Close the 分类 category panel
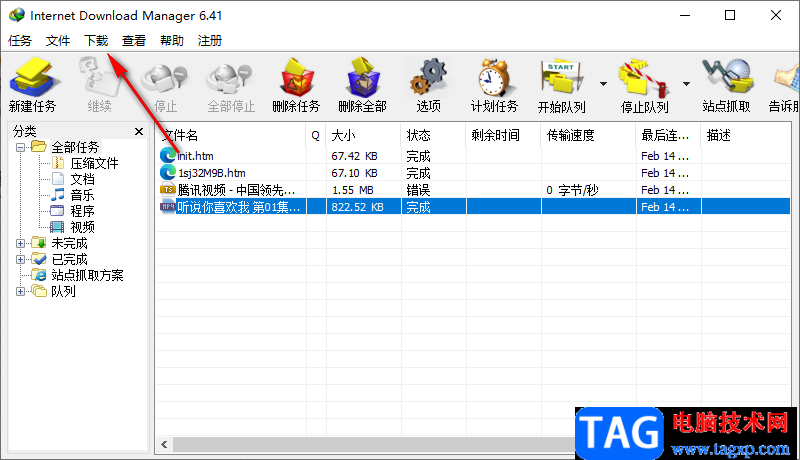The image size is (800, 460). [x=139, y=132]
